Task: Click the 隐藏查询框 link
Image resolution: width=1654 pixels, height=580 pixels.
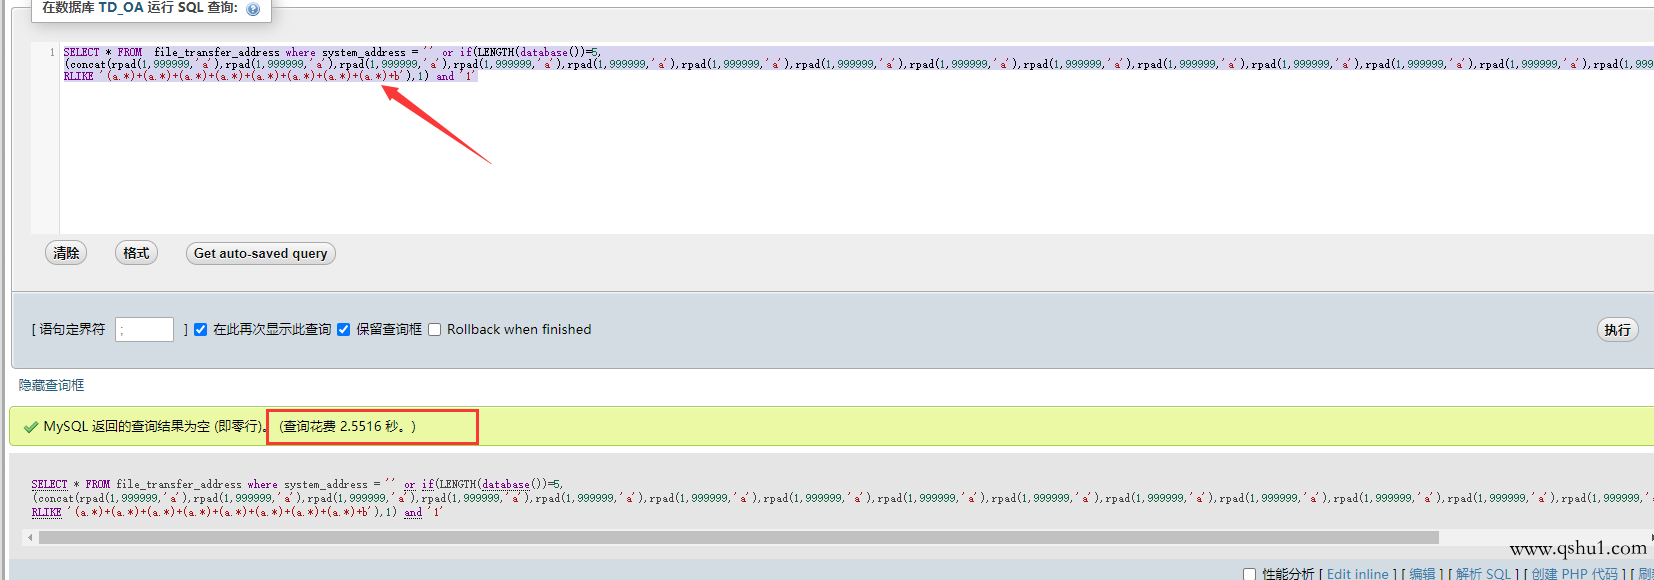Action: pos(51,385)
